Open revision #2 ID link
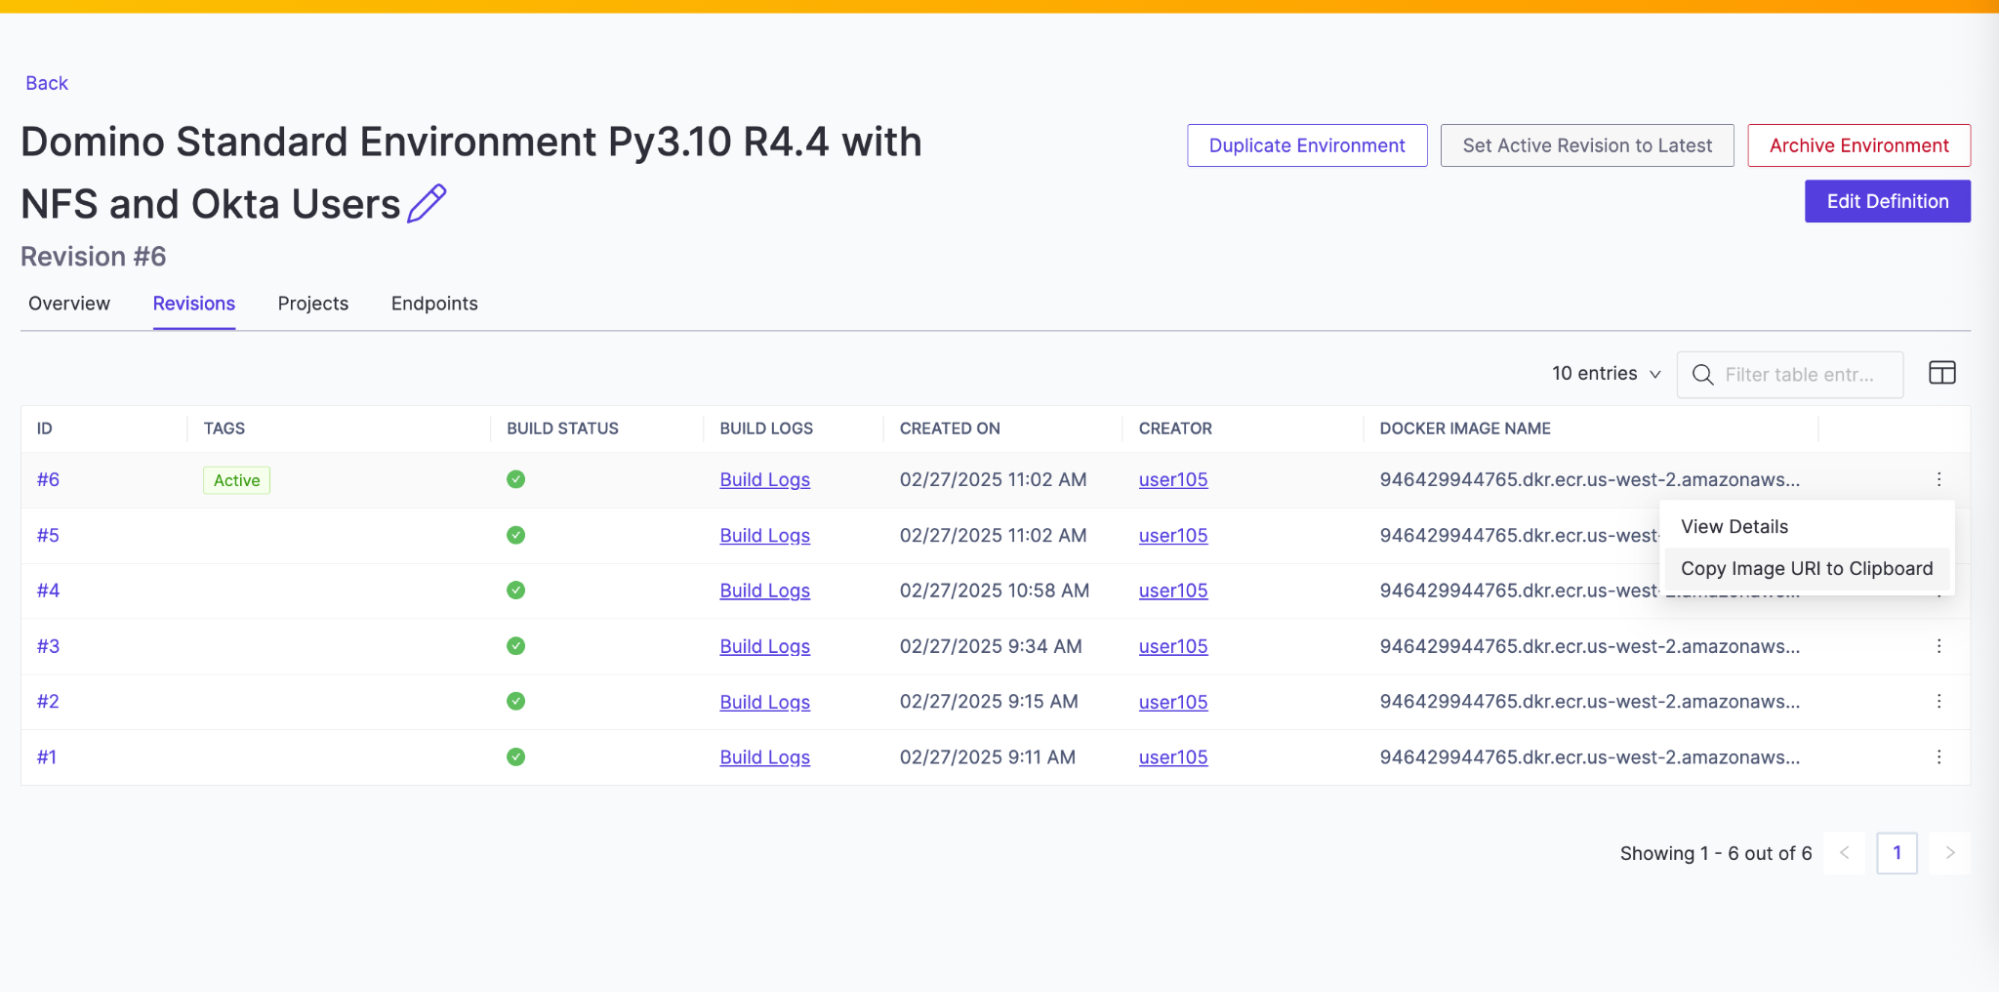 click(48, 701)
